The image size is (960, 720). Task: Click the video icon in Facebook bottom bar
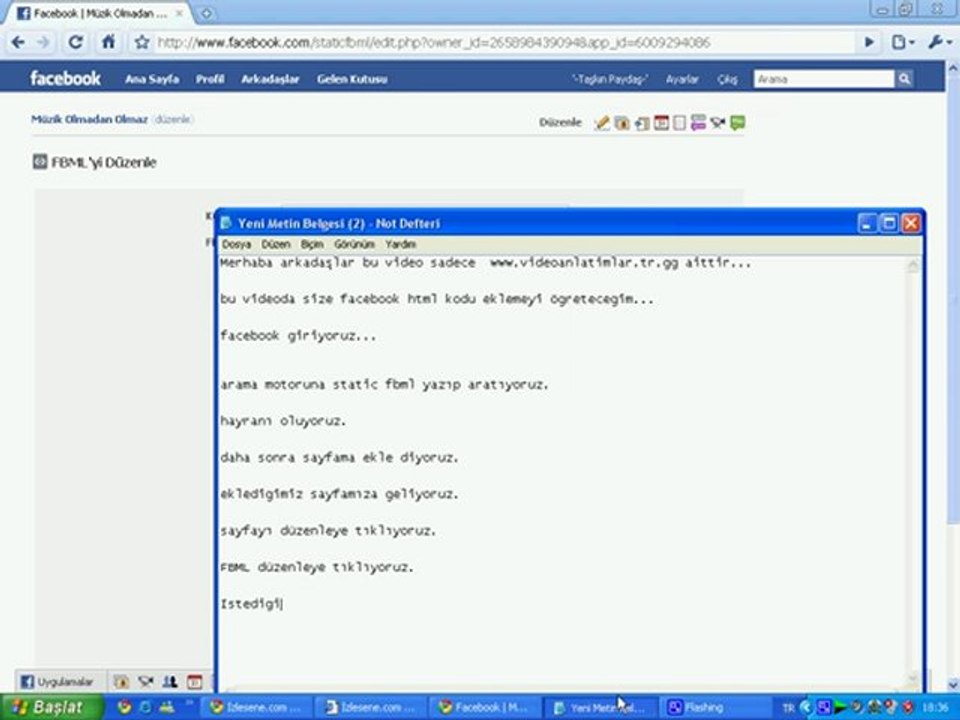point(145,681)
